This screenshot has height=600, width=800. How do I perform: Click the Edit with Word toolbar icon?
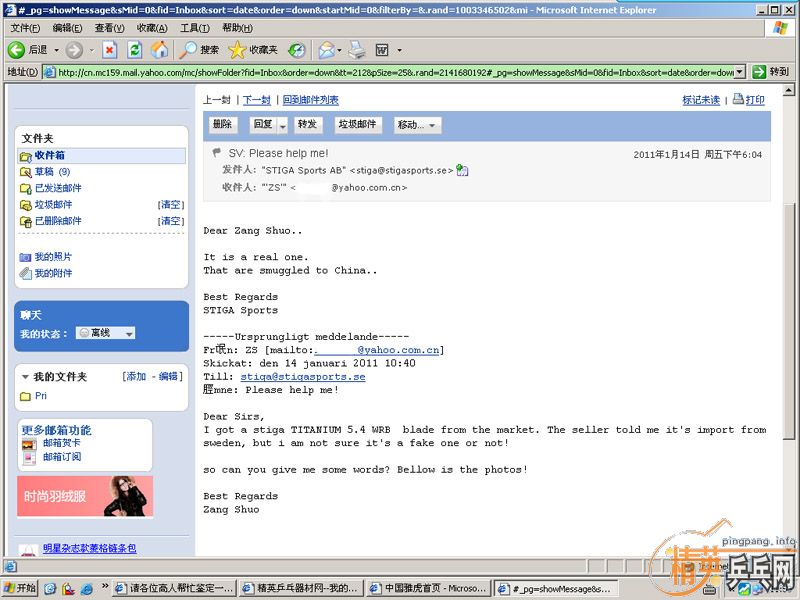pyautogui.click(x=382, y=49)
